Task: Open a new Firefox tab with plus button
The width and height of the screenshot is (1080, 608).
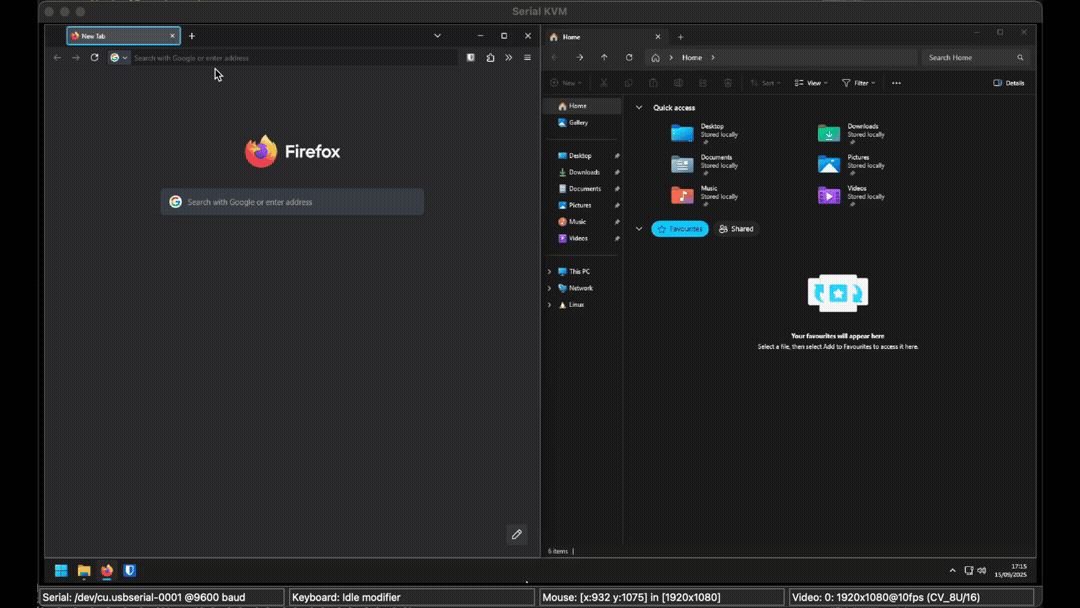Action: tap(192, 36)
